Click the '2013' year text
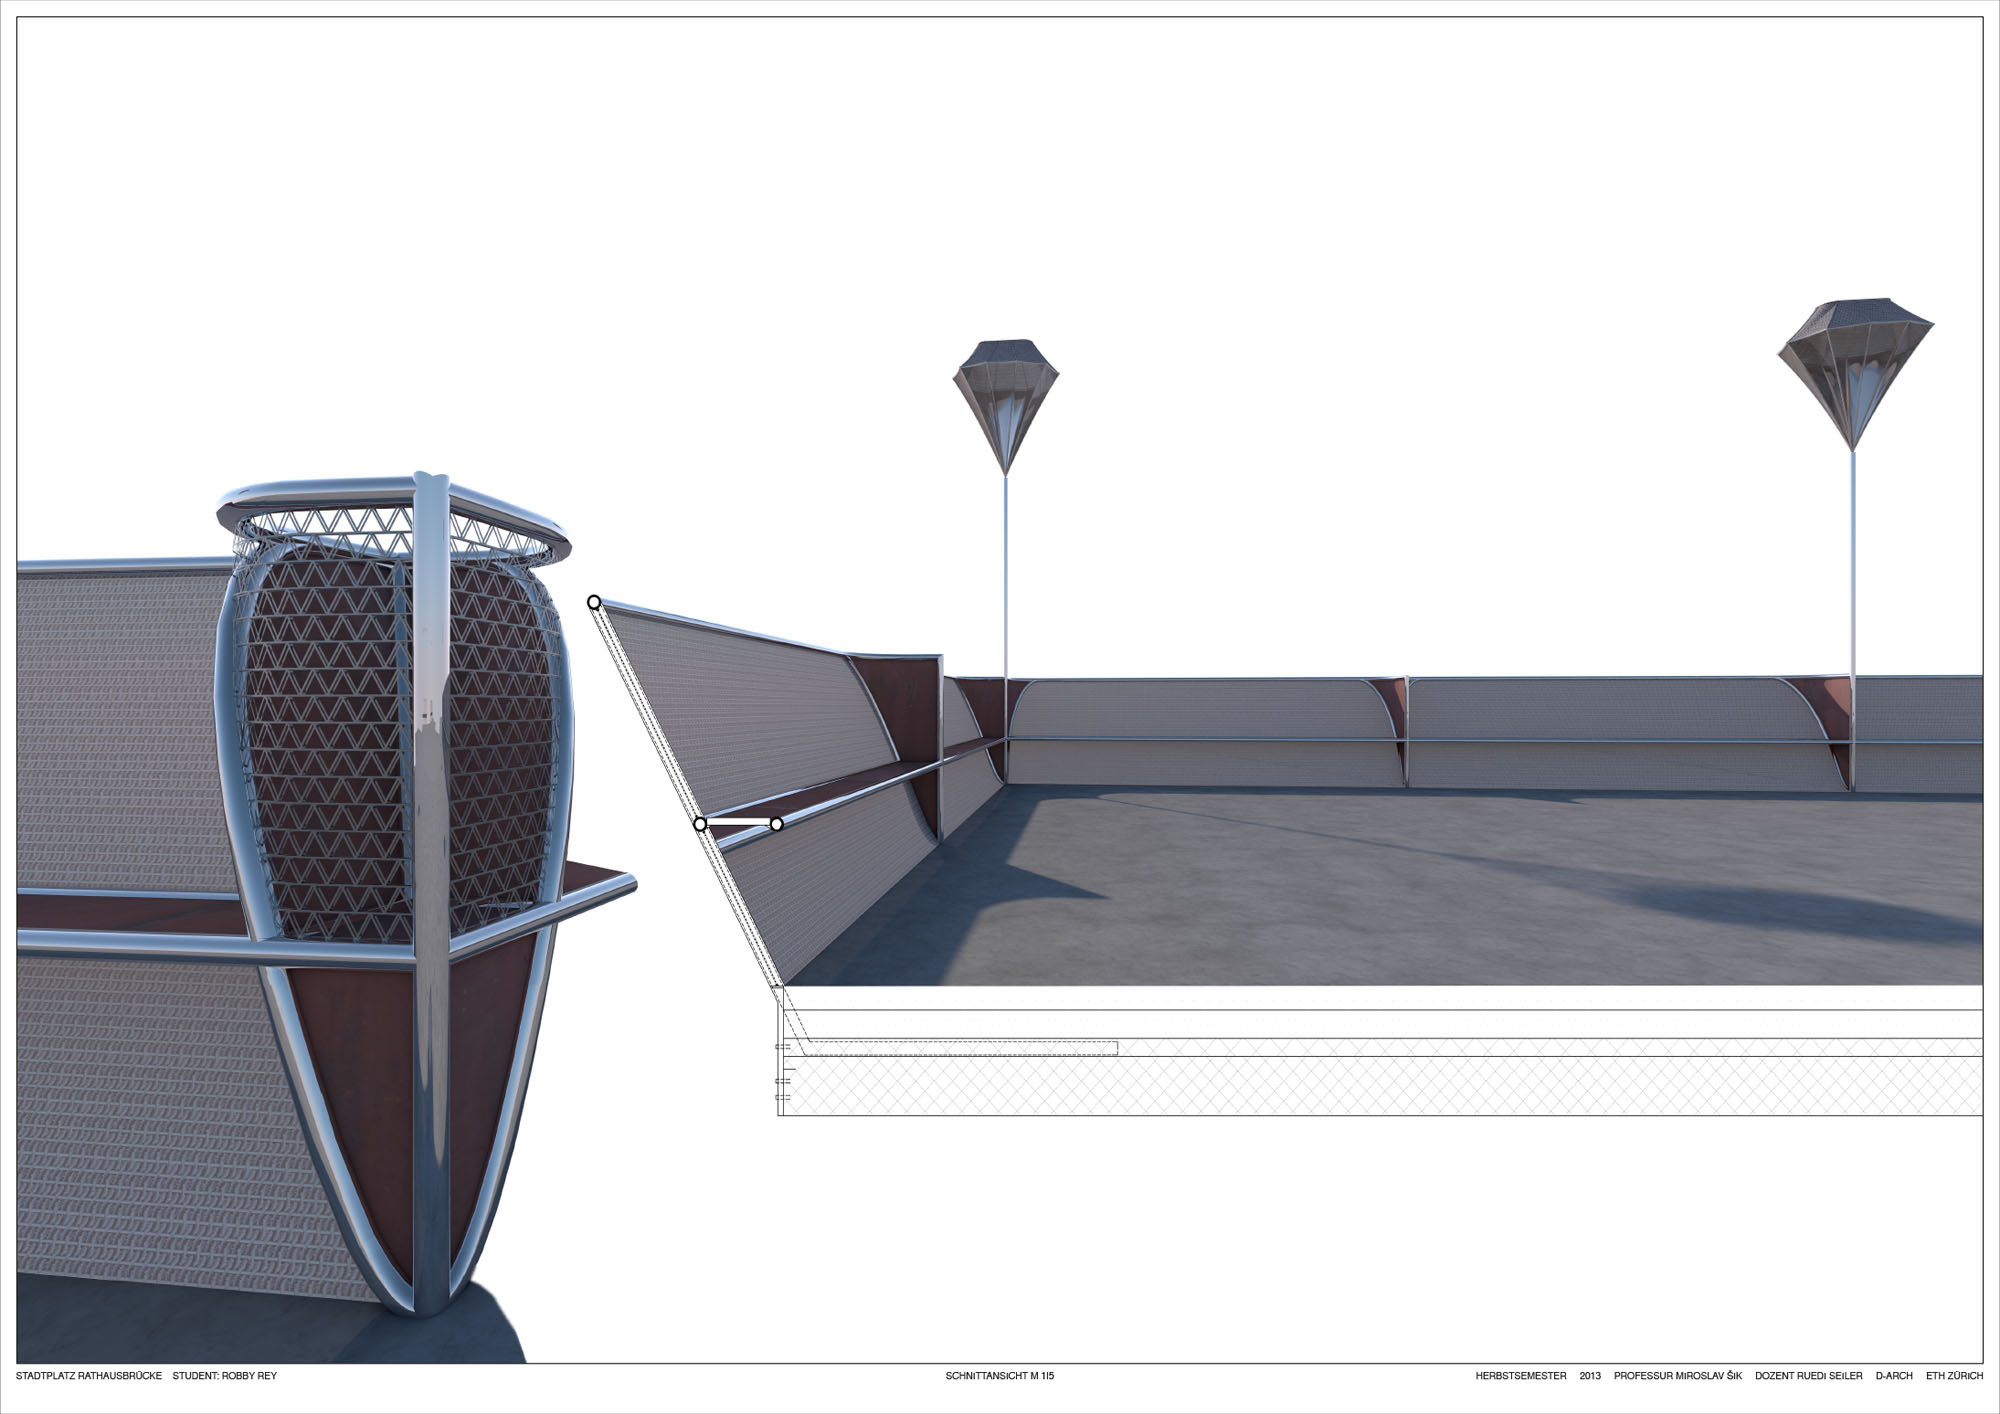Screen dimensions: 2000x1414 pyautogui.click(x=1590, y=1376)
